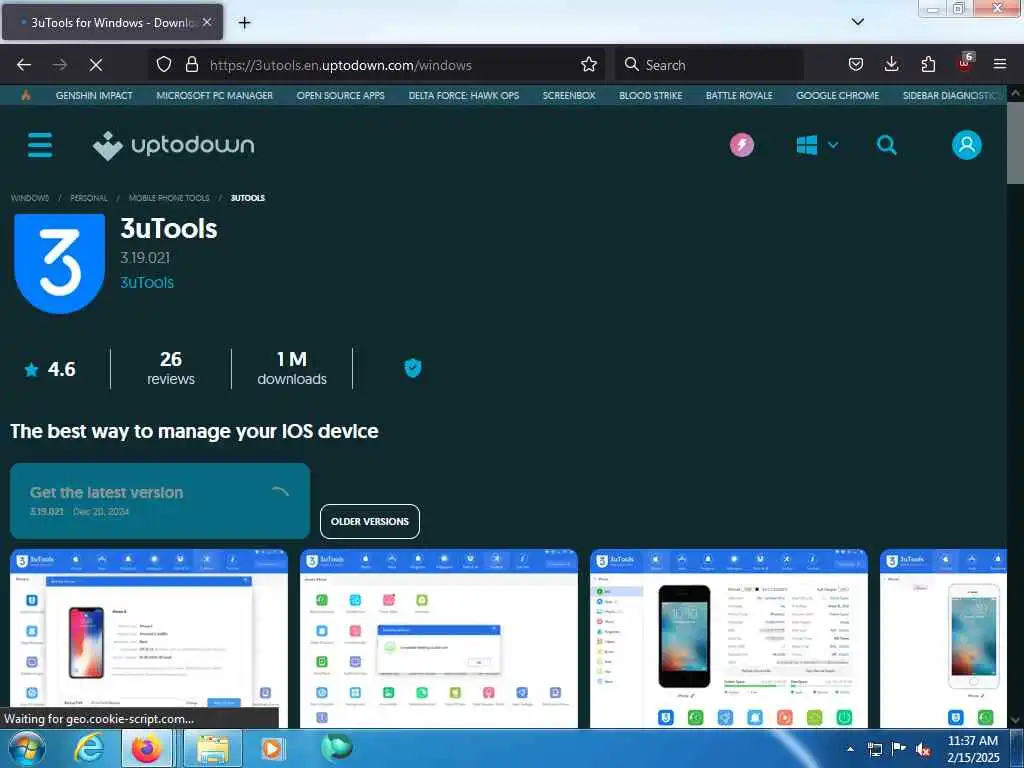Open the green bird app on the taskbar
Image resolution: width=1024 pixels, height=768 pixels.
click(337, 747)
